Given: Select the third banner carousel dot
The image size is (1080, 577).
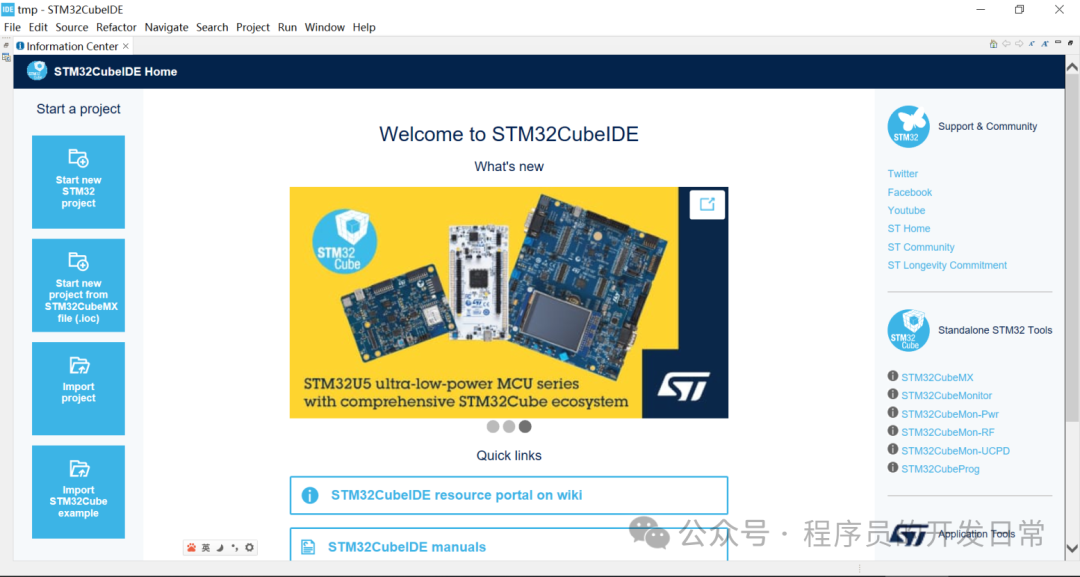Looking at the screenshot, I should [525, 427].
